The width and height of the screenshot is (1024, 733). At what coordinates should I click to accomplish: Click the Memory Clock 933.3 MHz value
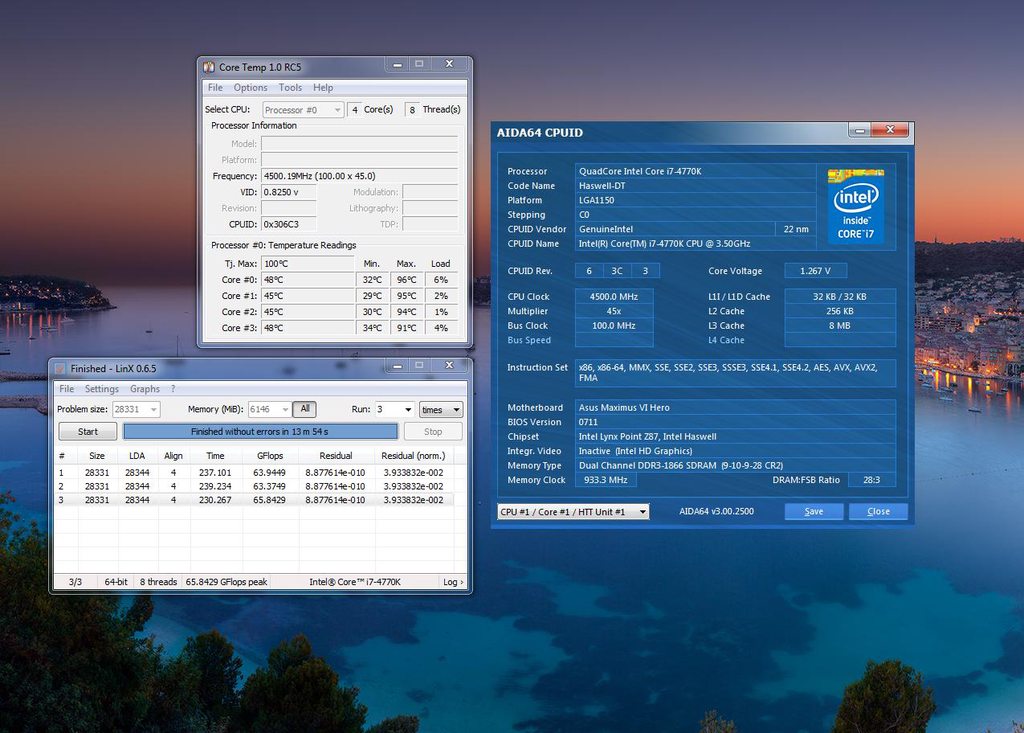[x=605, y=480]
